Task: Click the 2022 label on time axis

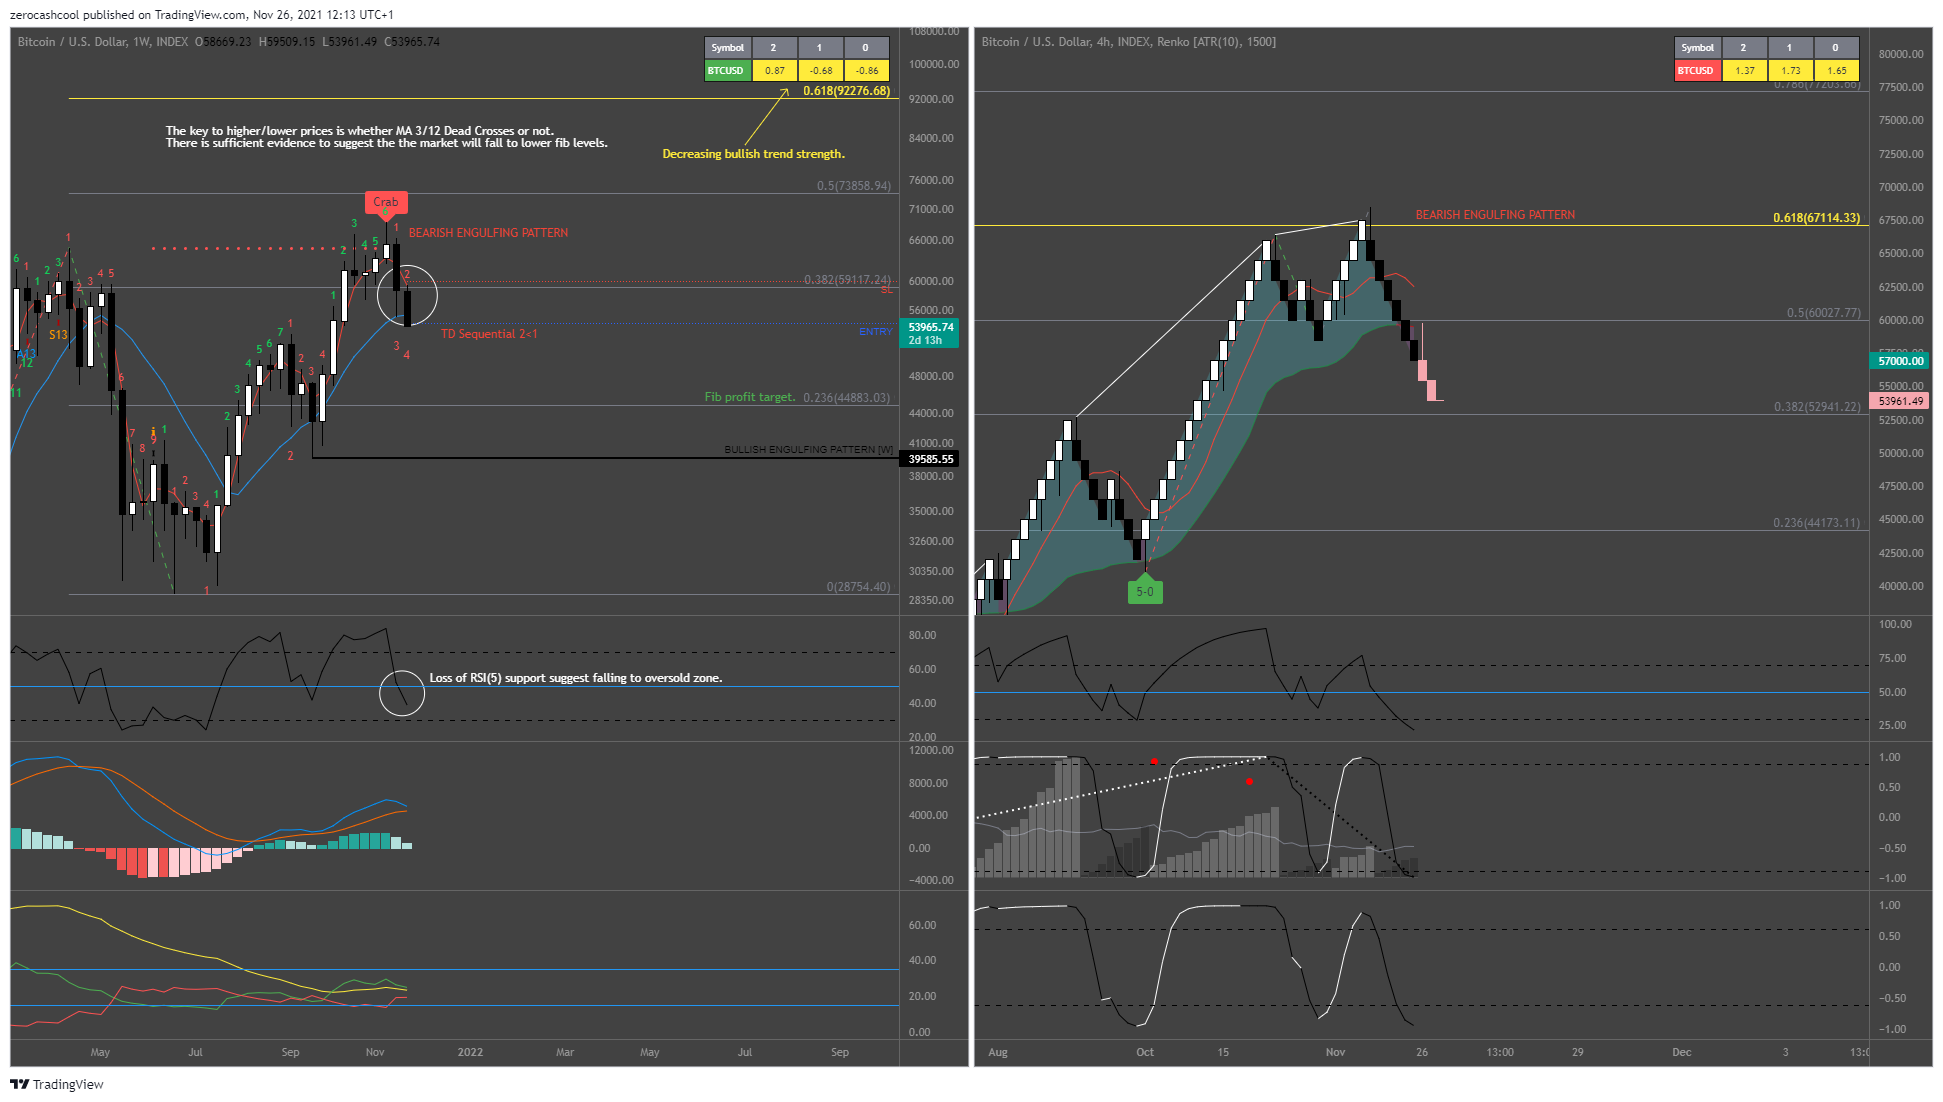Action: click(470, 1052)
